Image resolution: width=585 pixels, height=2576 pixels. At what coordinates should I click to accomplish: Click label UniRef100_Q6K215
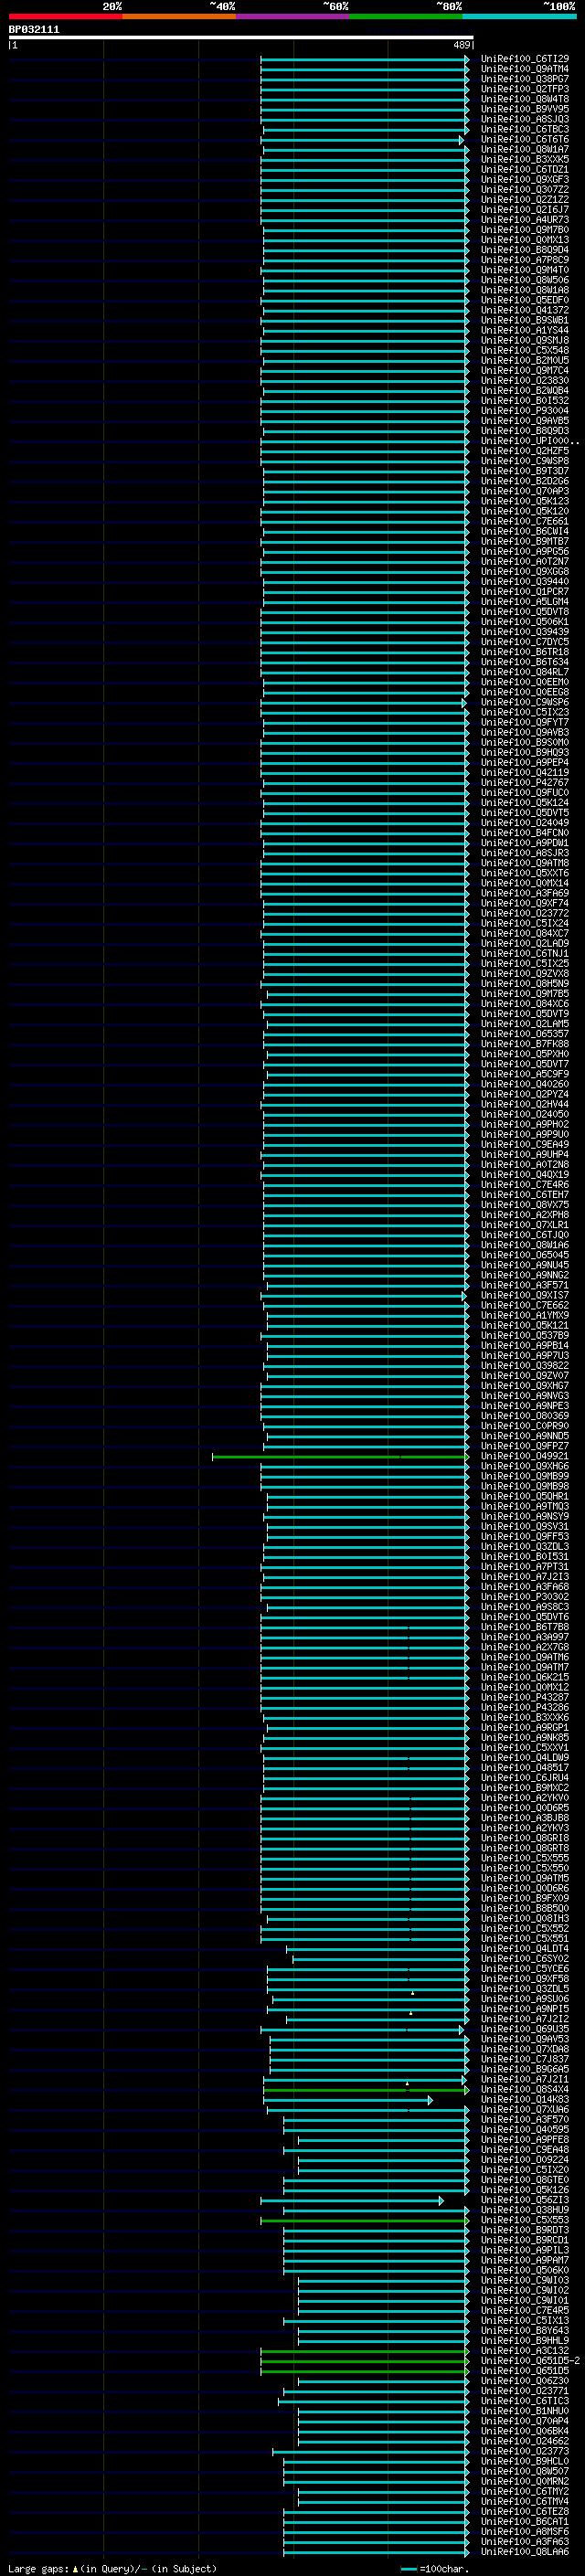point(524,1677)
